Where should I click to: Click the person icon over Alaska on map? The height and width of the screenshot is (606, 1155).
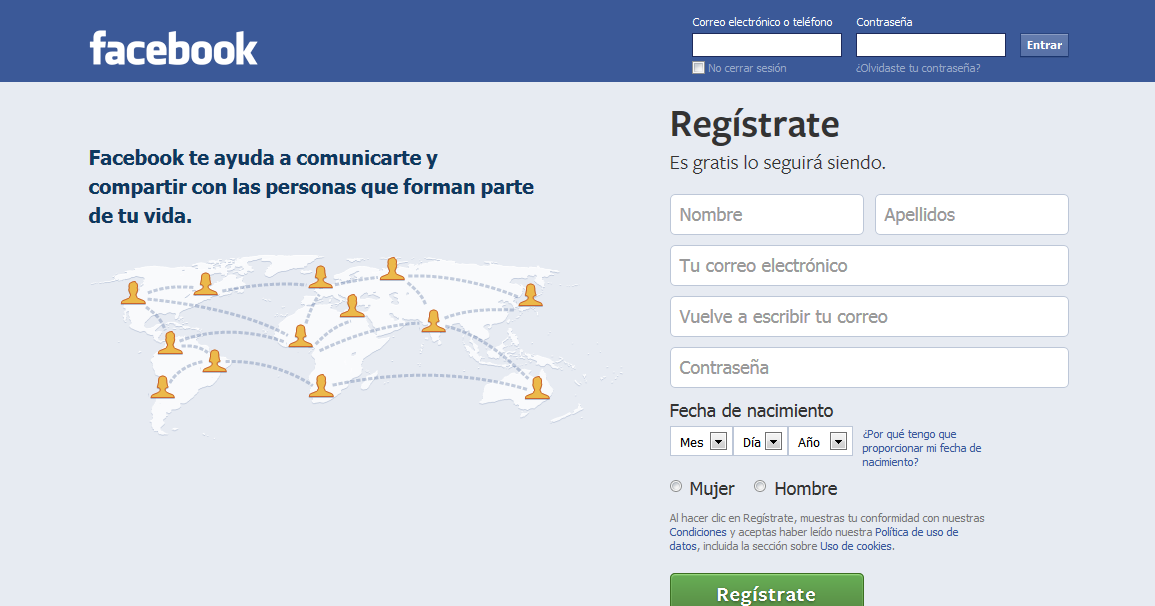pyautogui.click(x=133, y=292)
